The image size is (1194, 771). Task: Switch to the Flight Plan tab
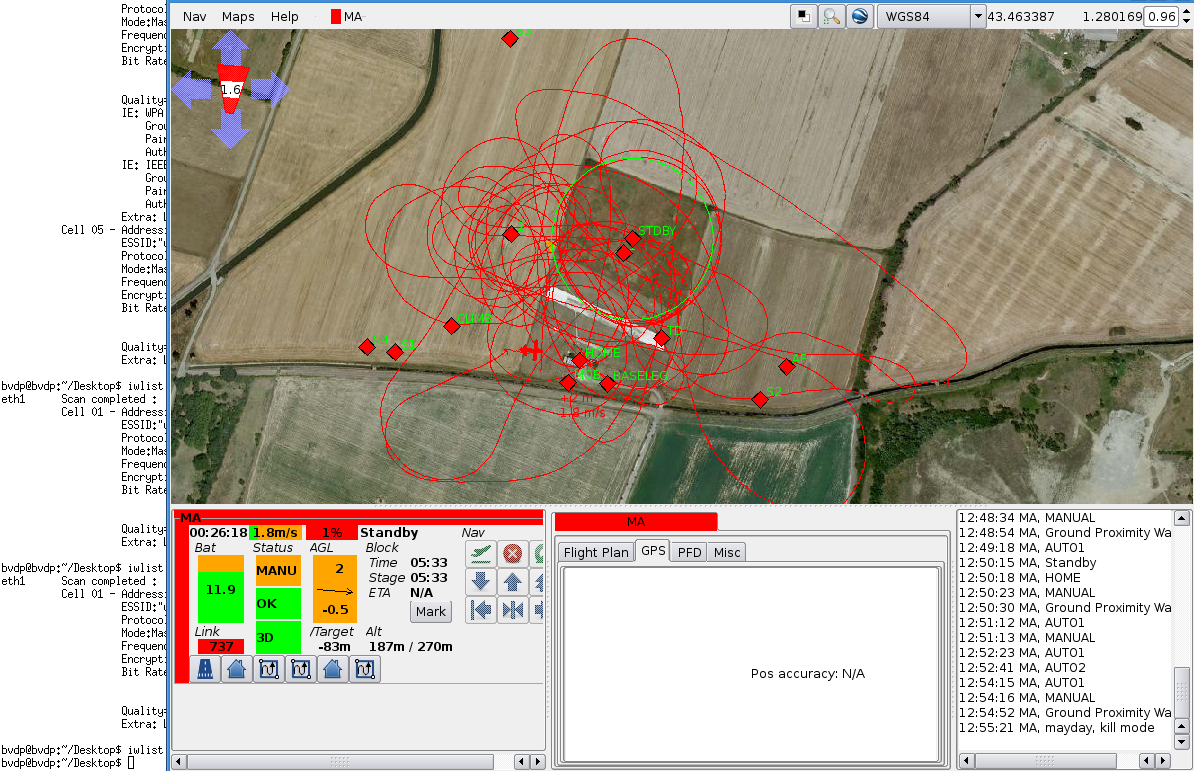[595, 552]
